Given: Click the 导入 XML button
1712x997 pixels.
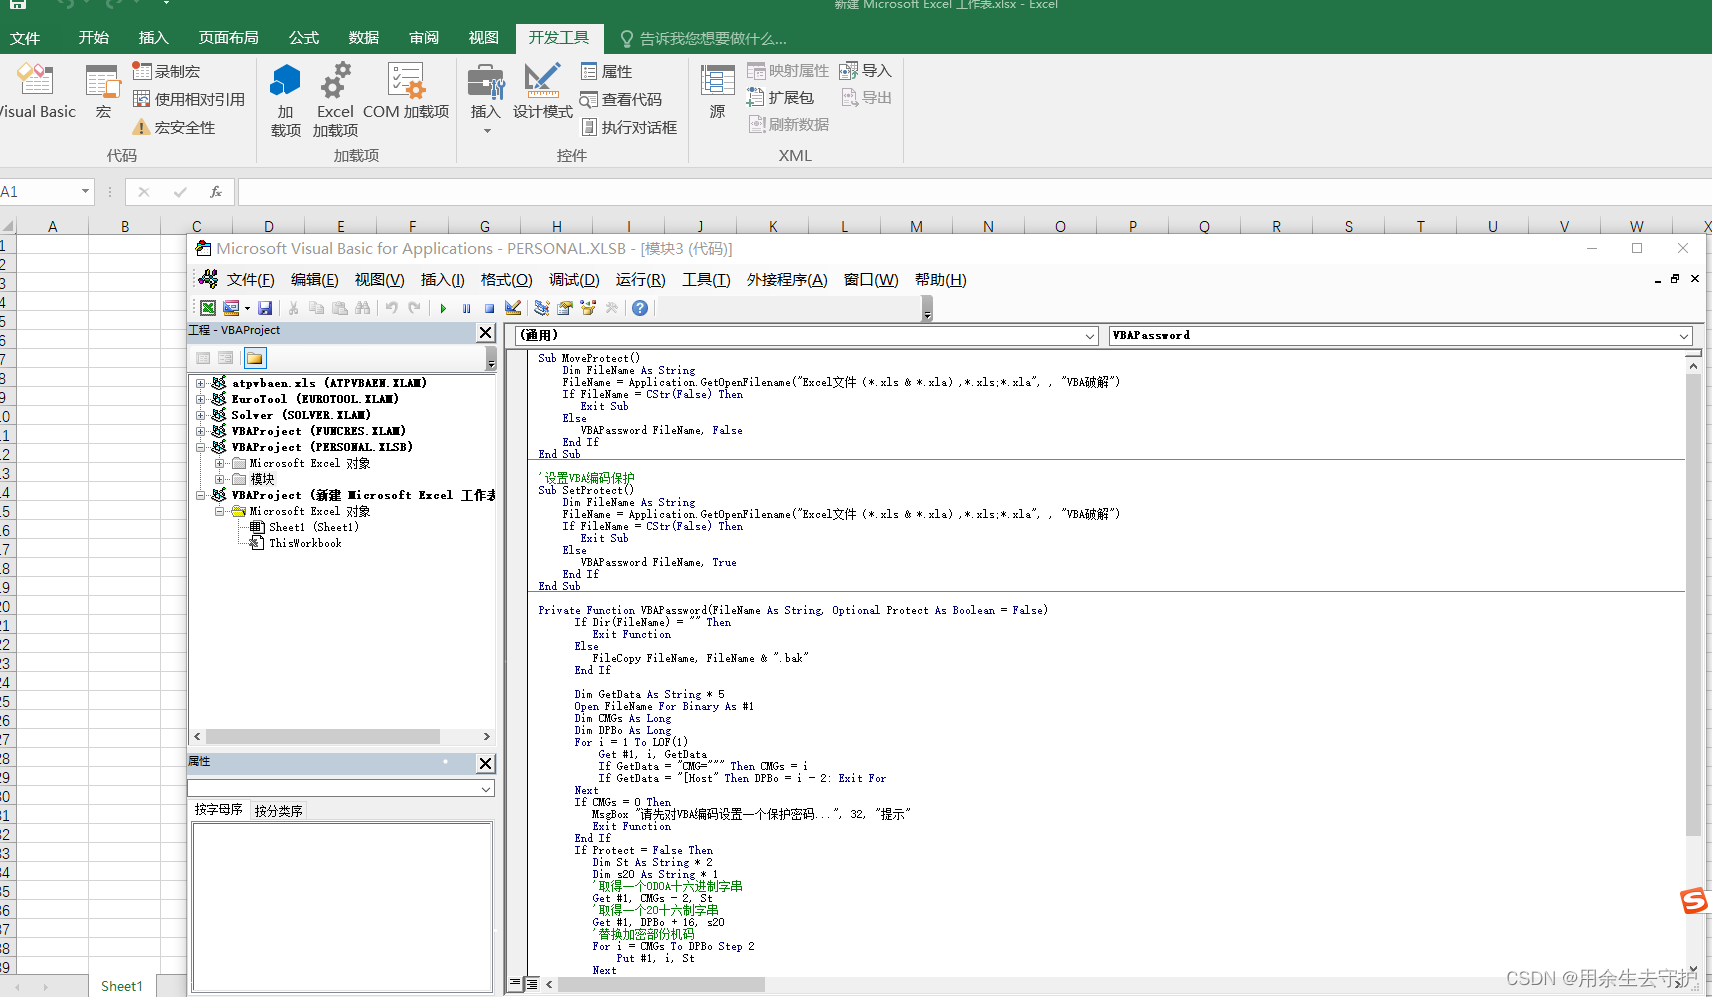Looking at the screenshot, I should pyautogui.click(x=865, y=70).
